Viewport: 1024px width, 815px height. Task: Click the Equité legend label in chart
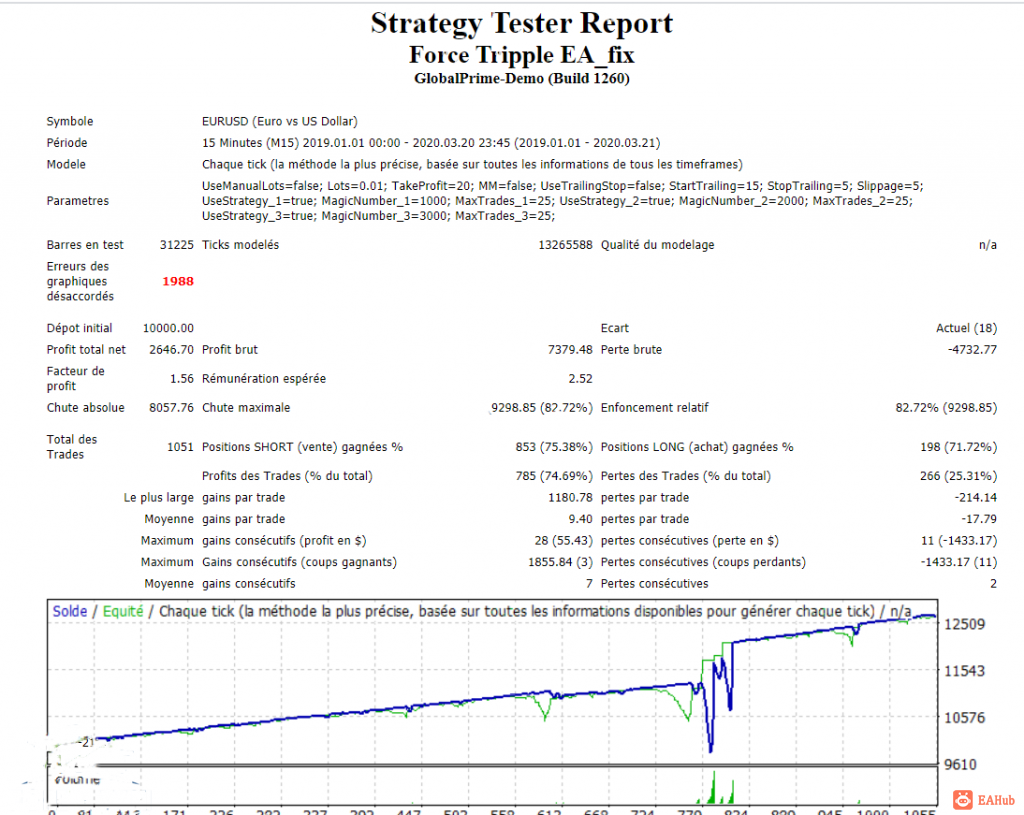[123, 612]
